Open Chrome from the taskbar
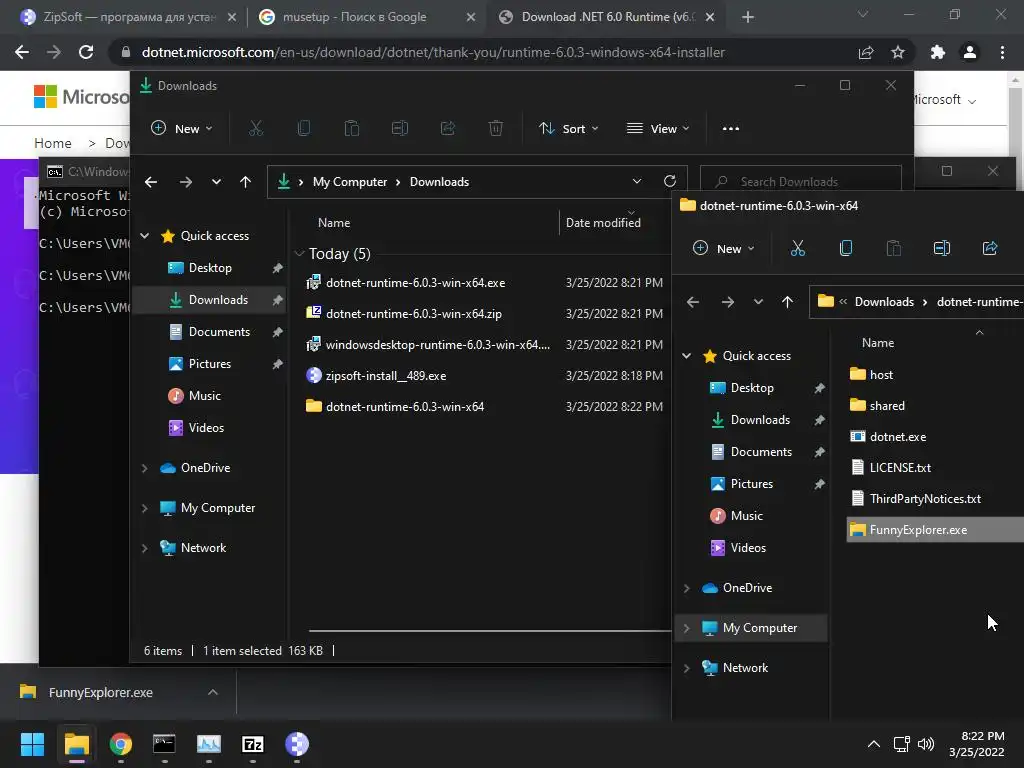1024x768 pixels. tap(121, 744)
